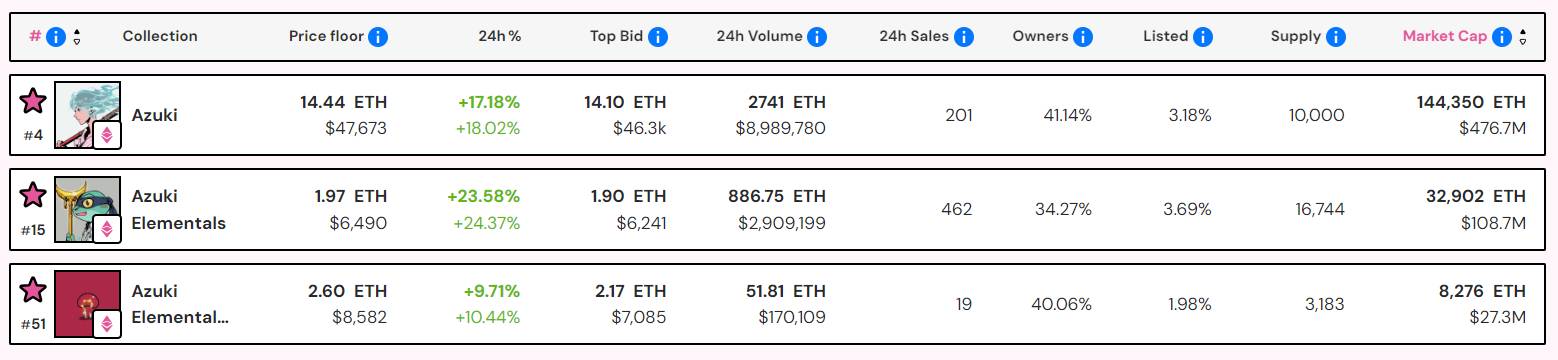Open the Supply column info icon
This screenshot has width=1558, height=360.
1336,37
